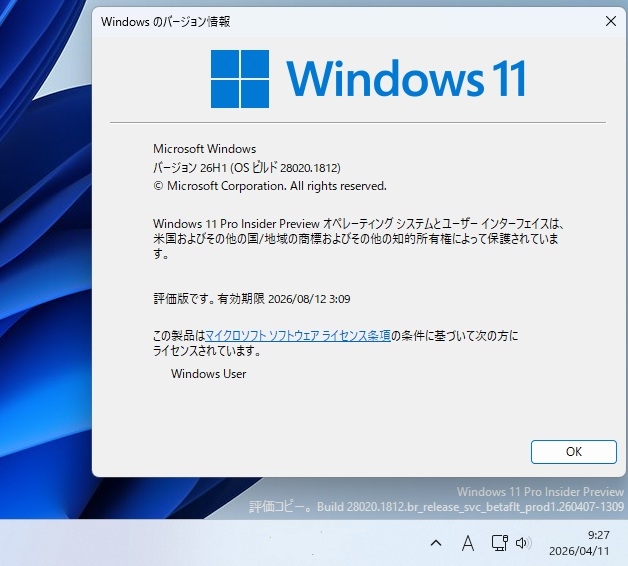
Task: Click the dialog title 'Windows のバージョン情報'
Action: (165, 22)
